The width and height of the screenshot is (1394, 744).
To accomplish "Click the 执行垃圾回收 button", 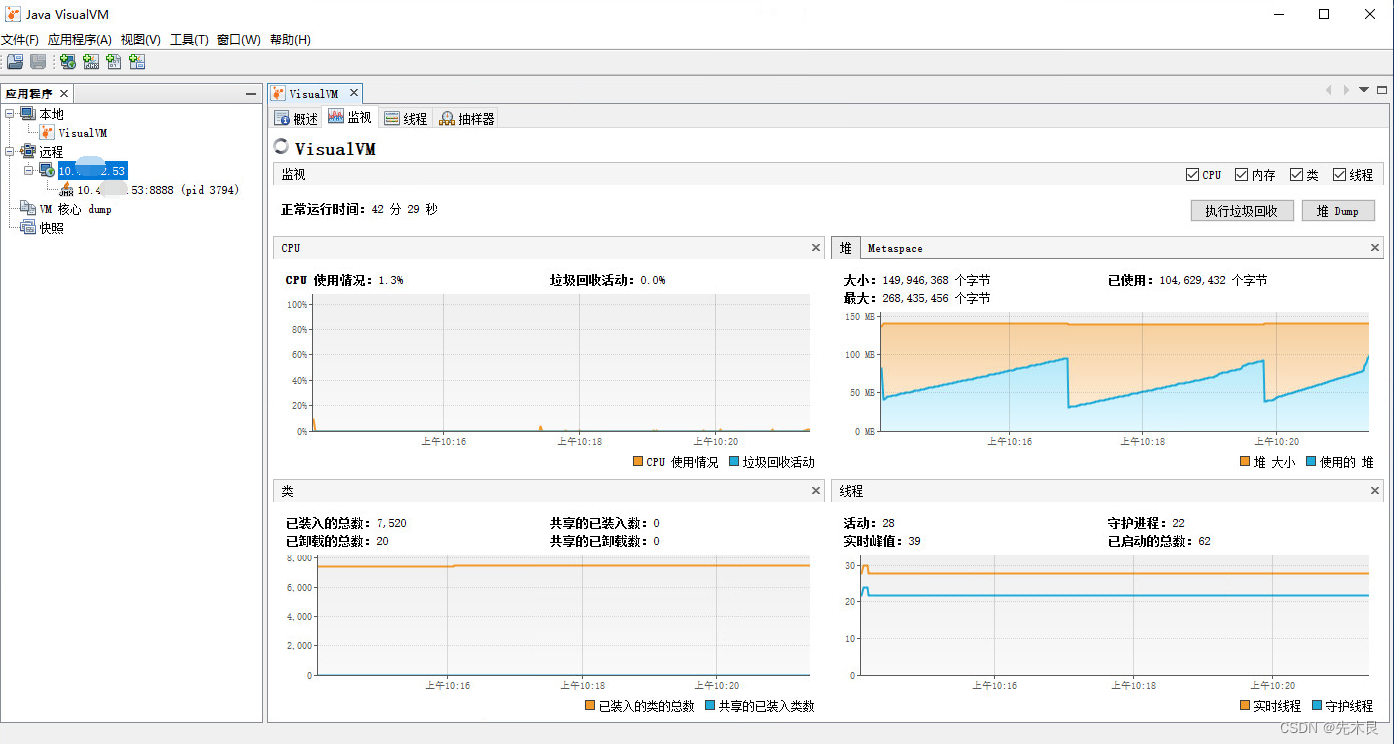I will pyautogui.click(x=1241, y=210).
